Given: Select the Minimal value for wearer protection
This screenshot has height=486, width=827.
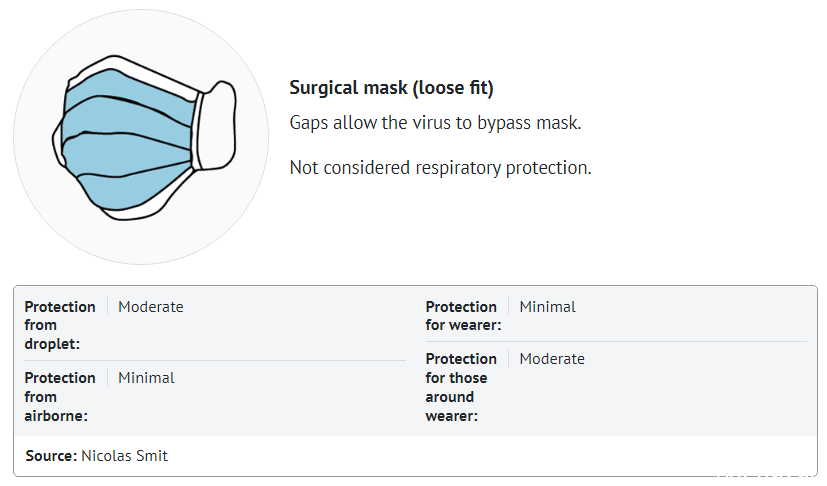Looking at the screenshot, I should [547, 307].
